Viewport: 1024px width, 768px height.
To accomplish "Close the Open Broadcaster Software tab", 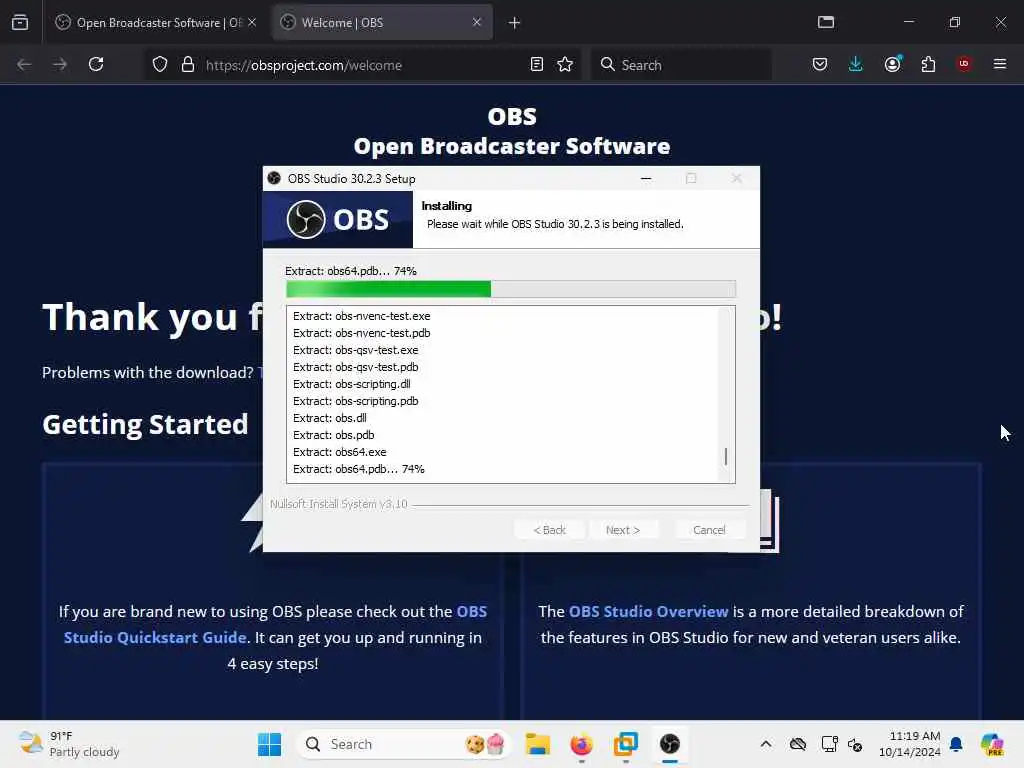I will pyautogui.click(x=252, y=22).
